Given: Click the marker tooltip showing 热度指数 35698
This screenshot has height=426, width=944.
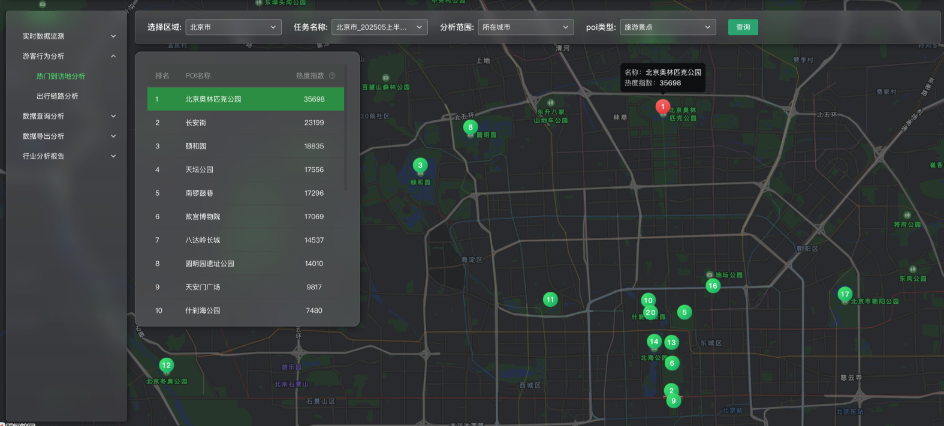Looking at the screenshot, I should [x=662, y=78].
